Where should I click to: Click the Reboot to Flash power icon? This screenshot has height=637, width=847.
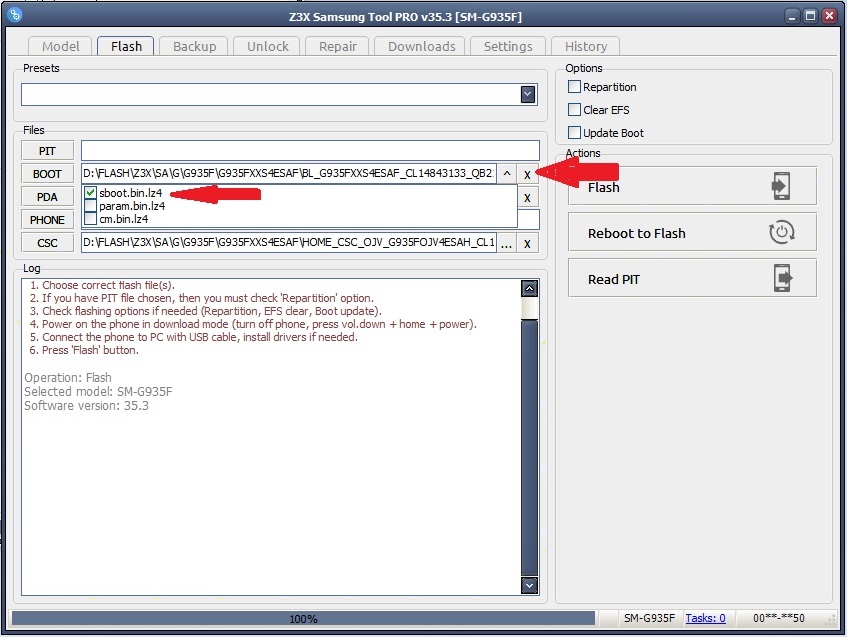tap(781, 232)
